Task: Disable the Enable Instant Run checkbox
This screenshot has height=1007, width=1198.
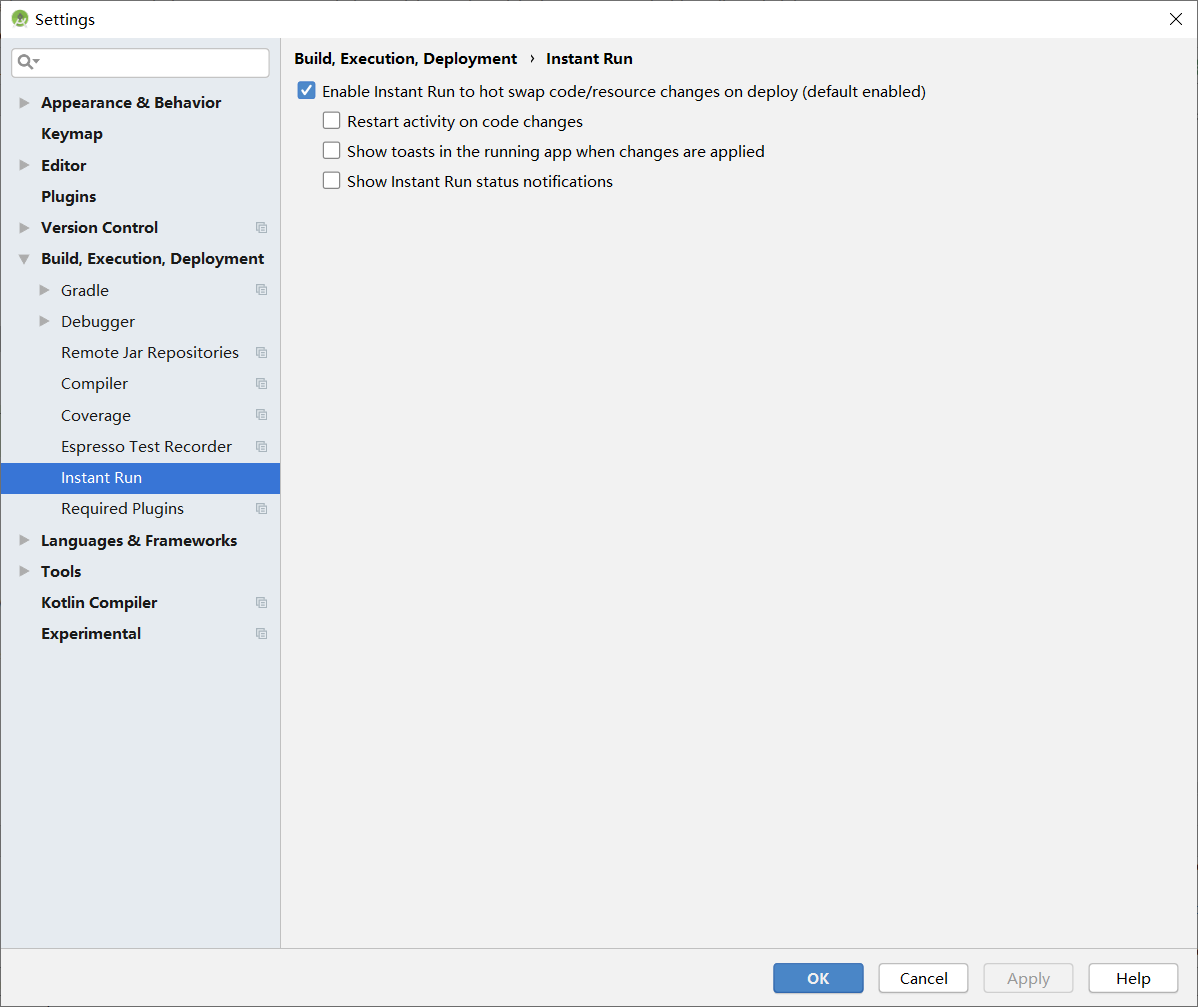Action: 306,91
